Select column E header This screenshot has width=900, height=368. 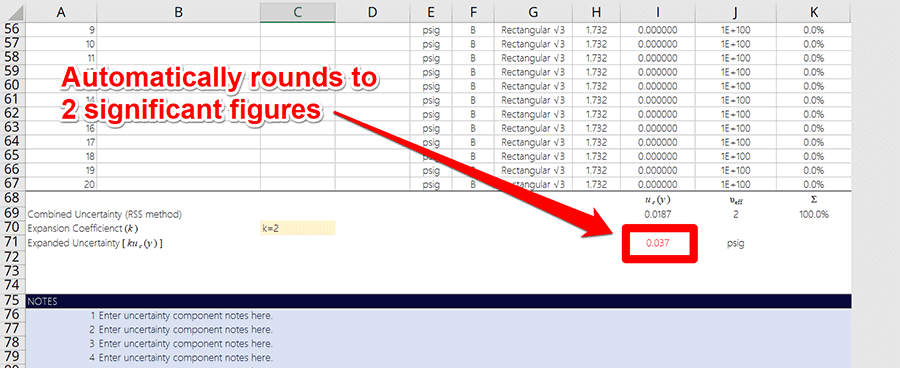(x=431, y=12)
